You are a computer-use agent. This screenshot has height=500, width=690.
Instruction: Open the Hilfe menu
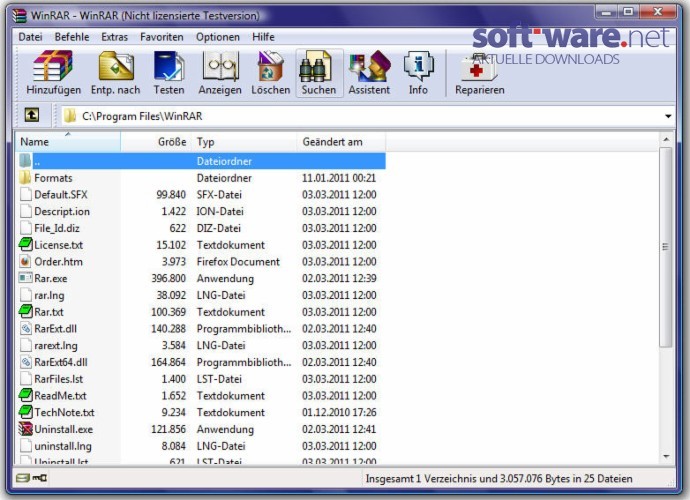(263, 37)
